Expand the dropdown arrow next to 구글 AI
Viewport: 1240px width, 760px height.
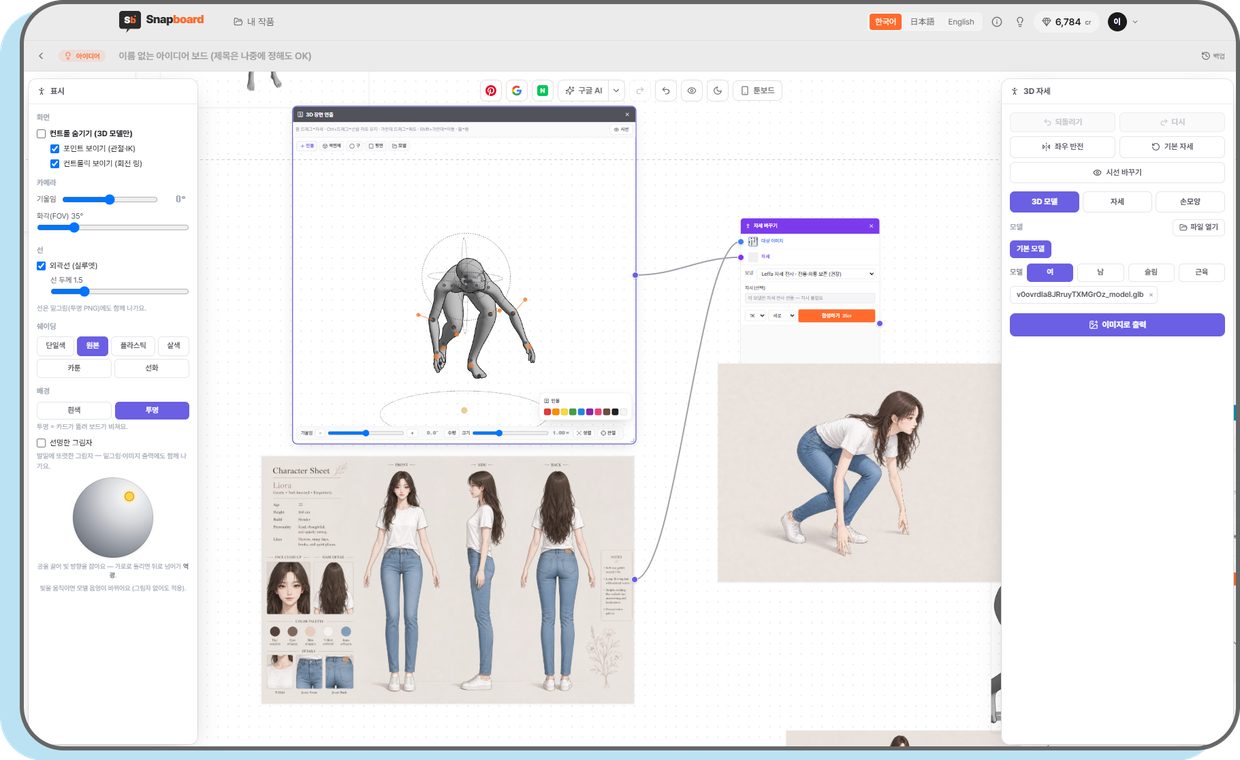[616, 90]
